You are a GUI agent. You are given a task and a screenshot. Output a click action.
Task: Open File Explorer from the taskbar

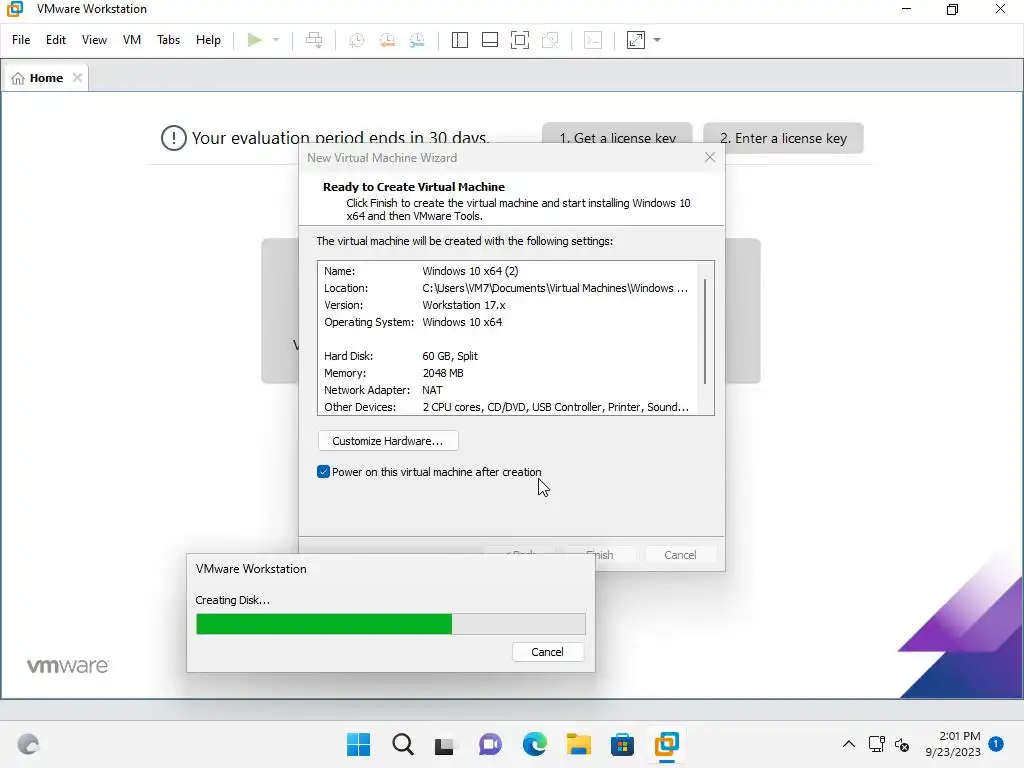pos(579,744)
